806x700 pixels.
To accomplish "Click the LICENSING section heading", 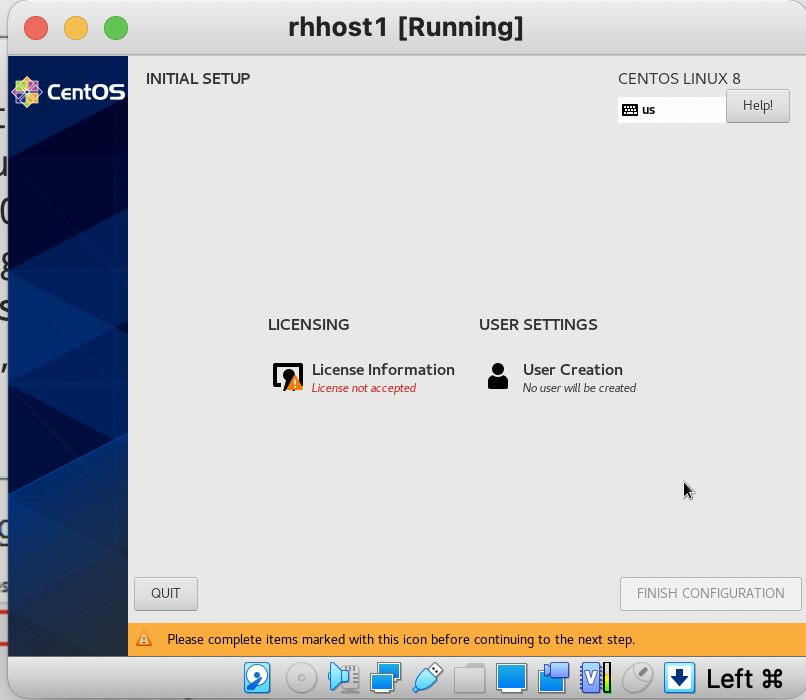I will point(308,325).
